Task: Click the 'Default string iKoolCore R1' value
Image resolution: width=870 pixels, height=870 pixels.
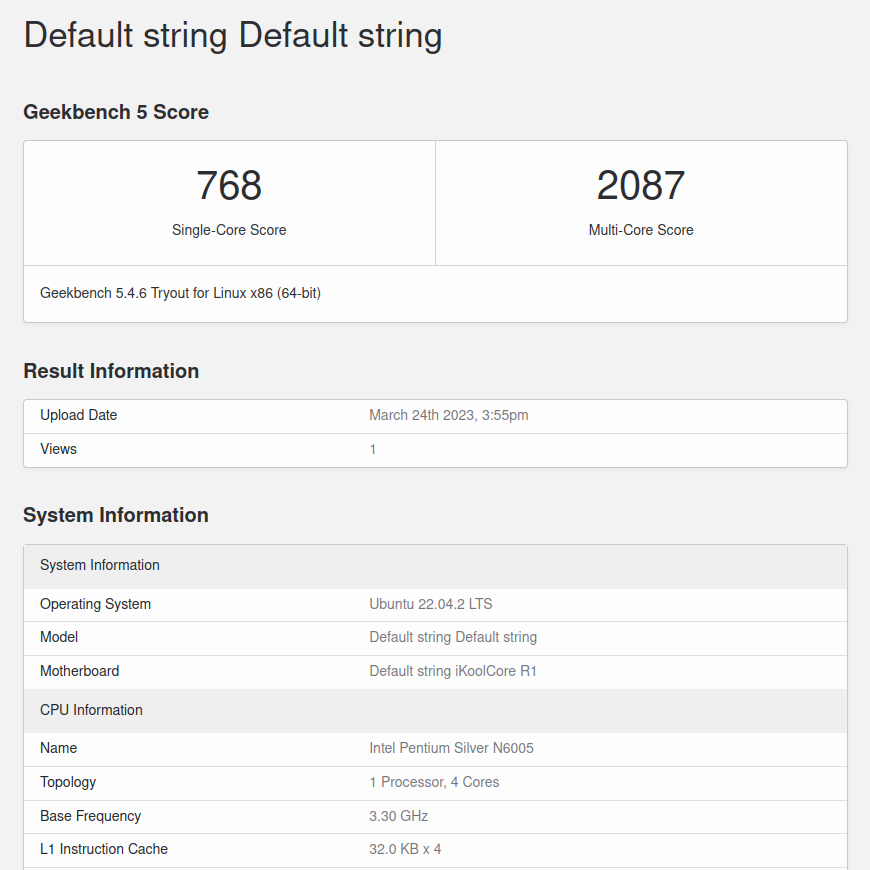Action: [453, 671]
